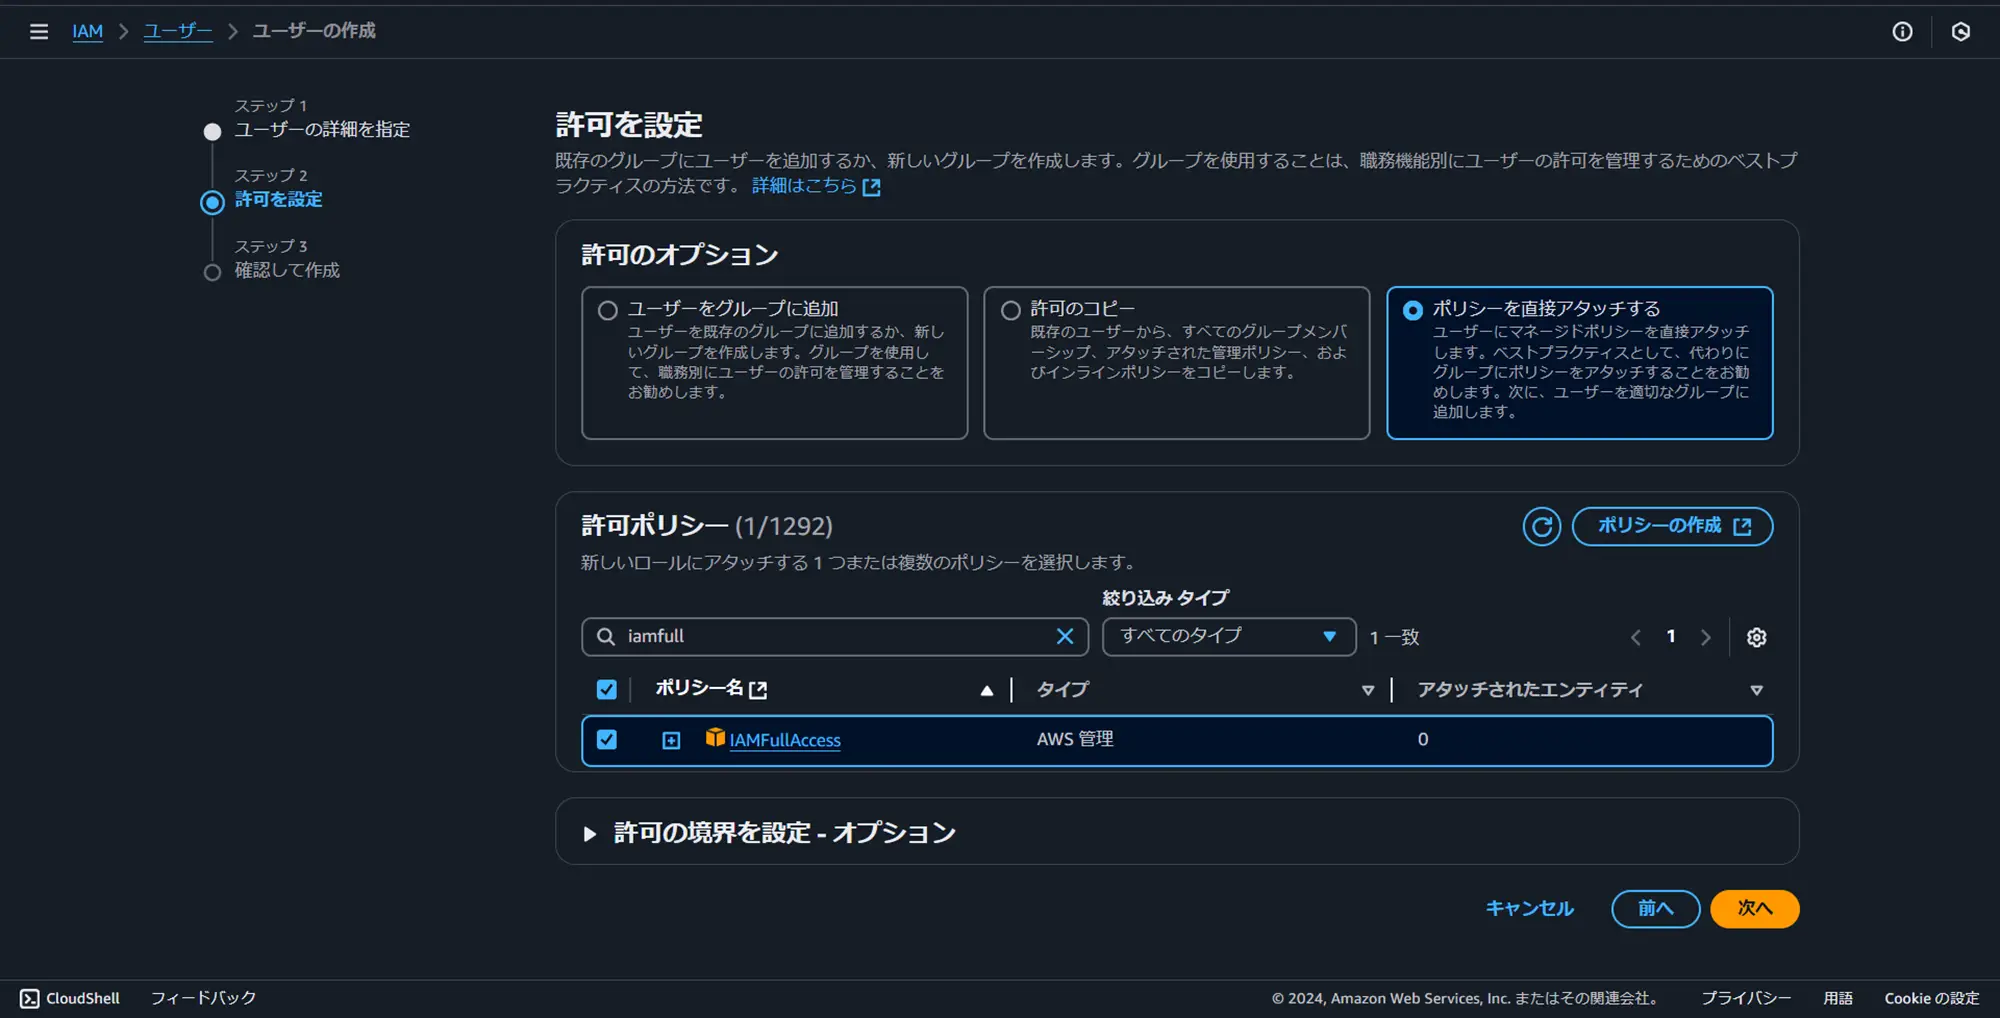Click the IAM breadcrumb link

pyautogui.click(x=87, y=31)
